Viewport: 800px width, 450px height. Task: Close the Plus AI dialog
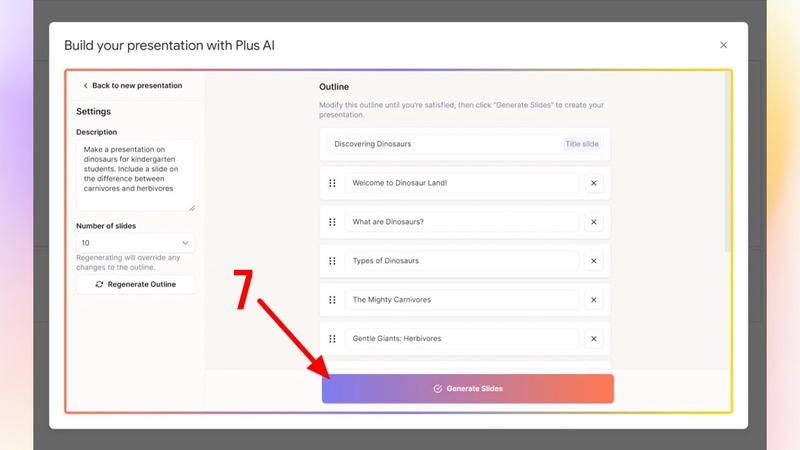coord(723,45)
